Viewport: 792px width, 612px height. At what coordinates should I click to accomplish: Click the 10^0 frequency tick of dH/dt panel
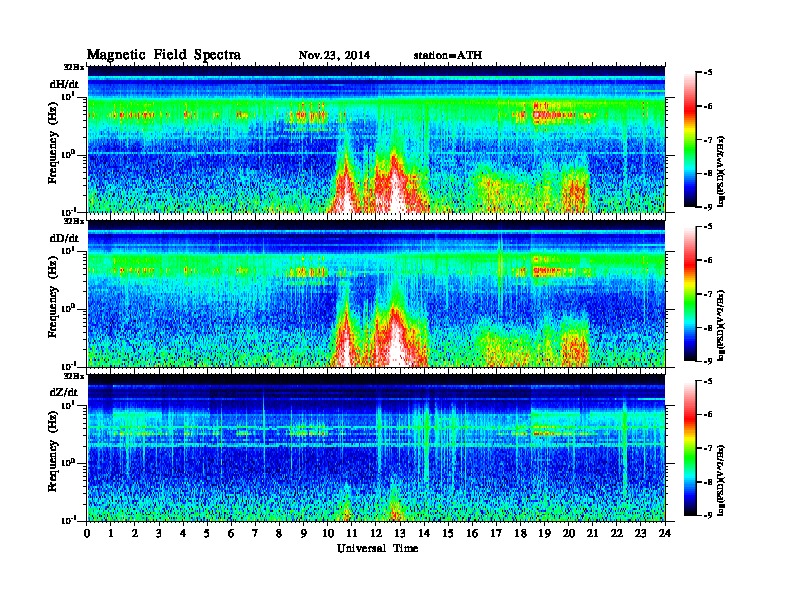pos(69,154)
